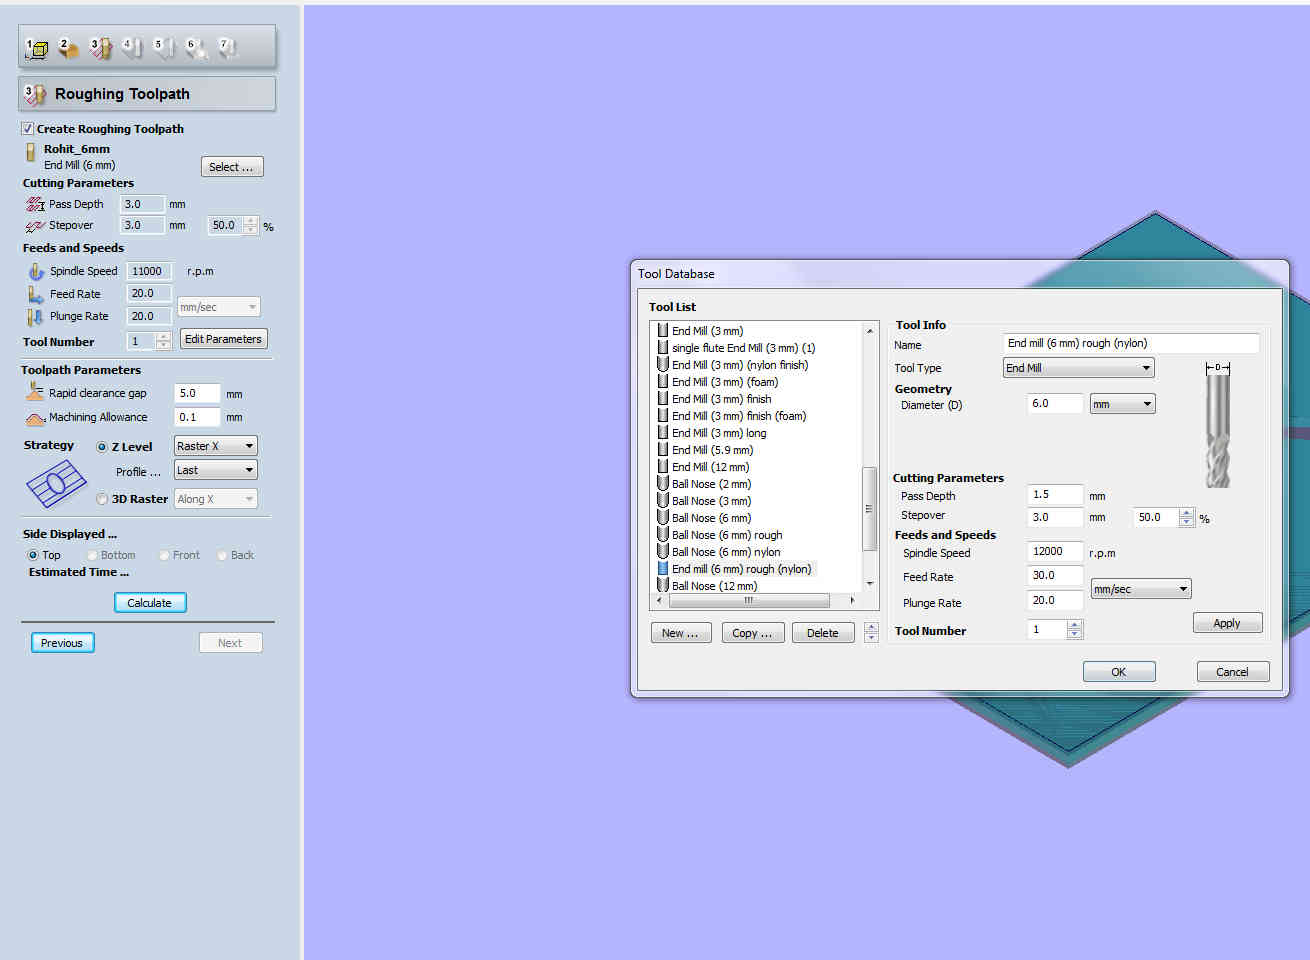Click the Rohit_6mm tool icon
1310x960 pixels.
[x=30, y=152]
